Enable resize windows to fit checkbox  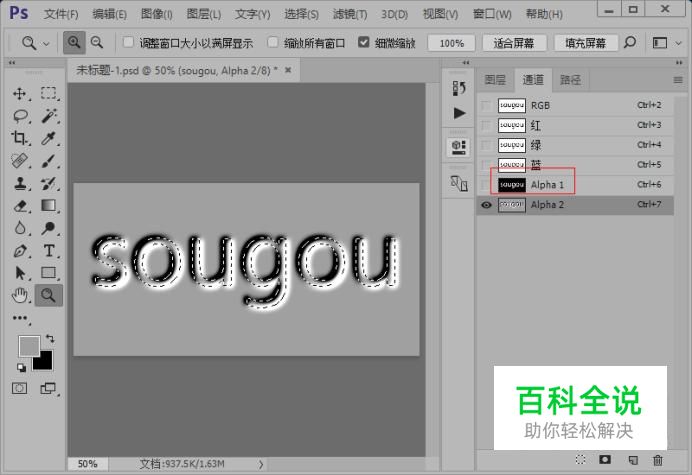tap(128, 42)
